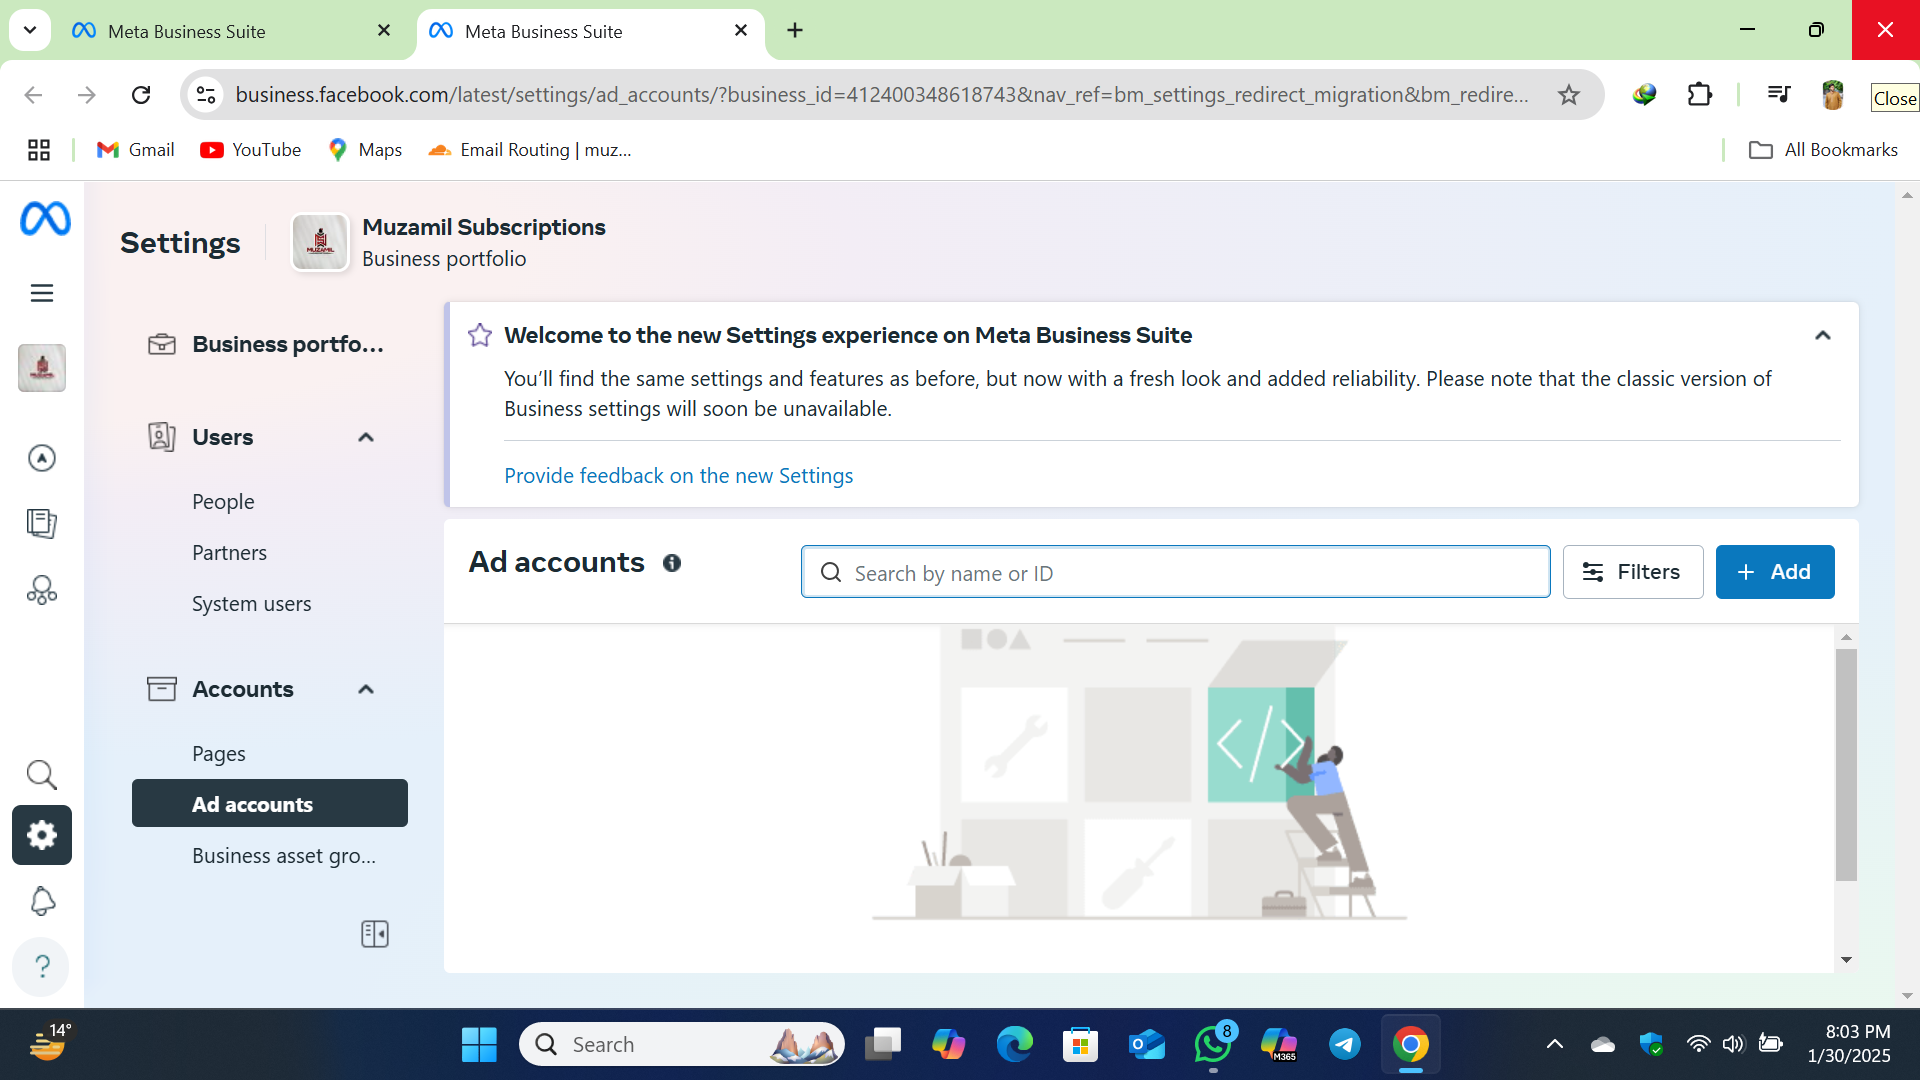Viewport: 1920px width, 1080px height.
Task: Open Microsoft Edge from the taskbar
Action: click(1015, 1045)
